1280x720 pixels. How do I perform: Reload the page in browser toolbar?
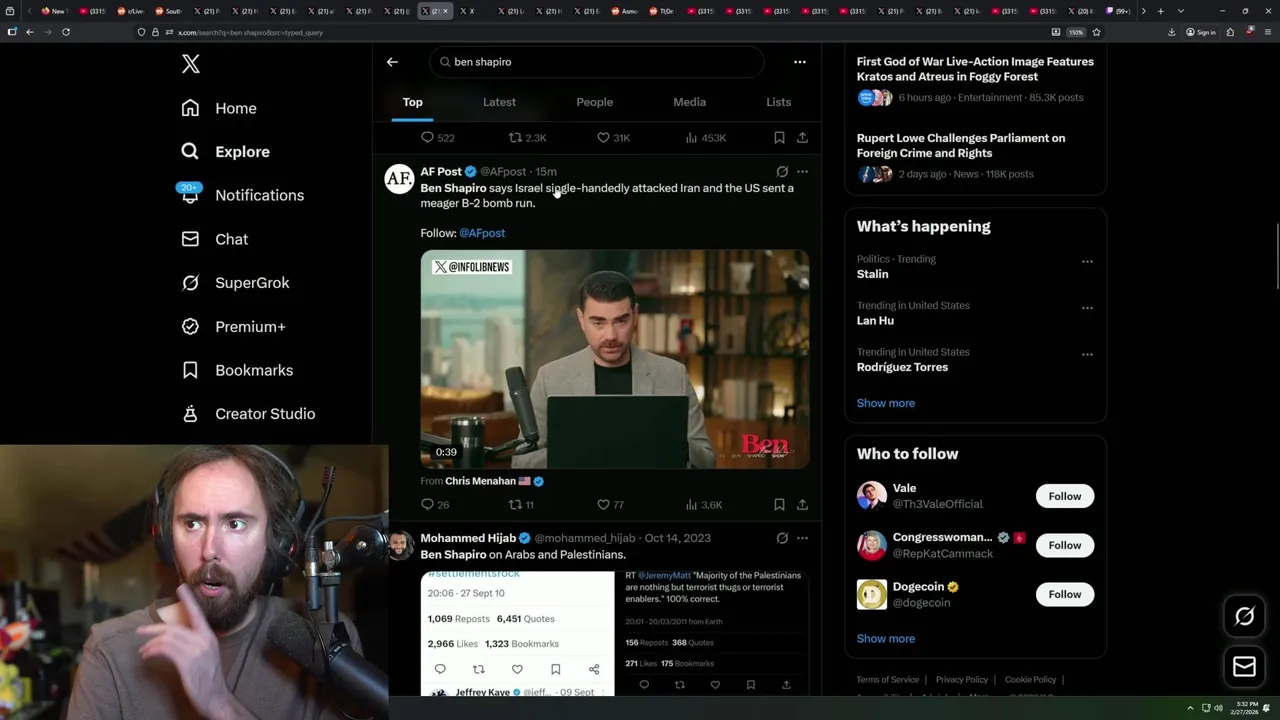coord(66,32)
